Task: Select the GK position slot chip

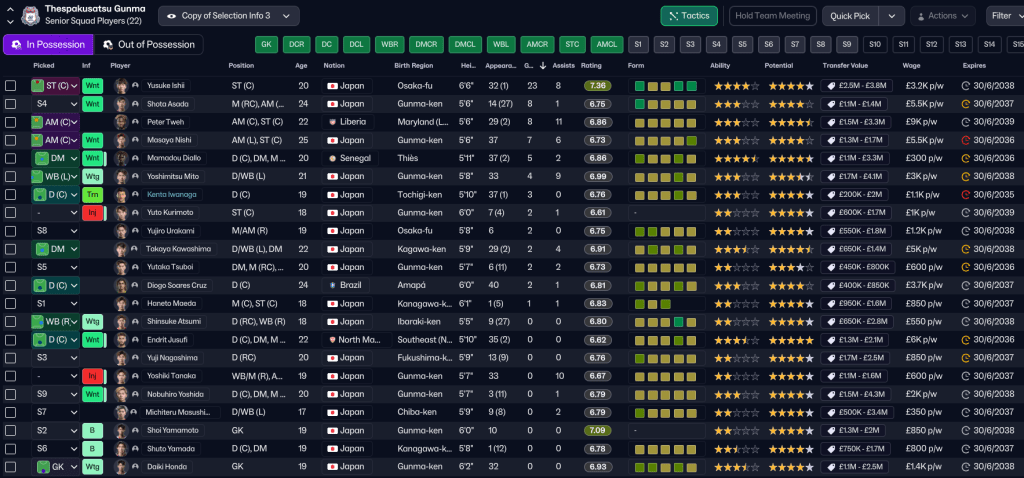Action: coord(266,45)
